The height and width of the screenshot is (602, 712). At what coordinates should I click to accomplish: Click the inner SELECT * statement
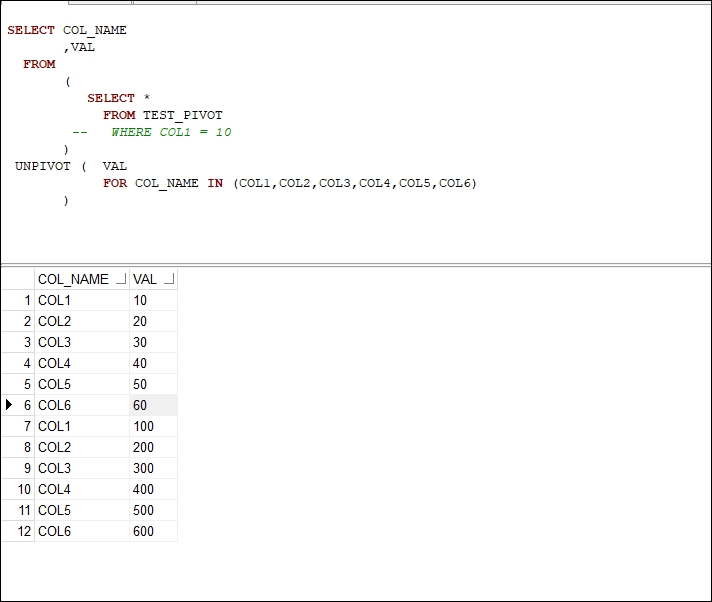point(119,98)
